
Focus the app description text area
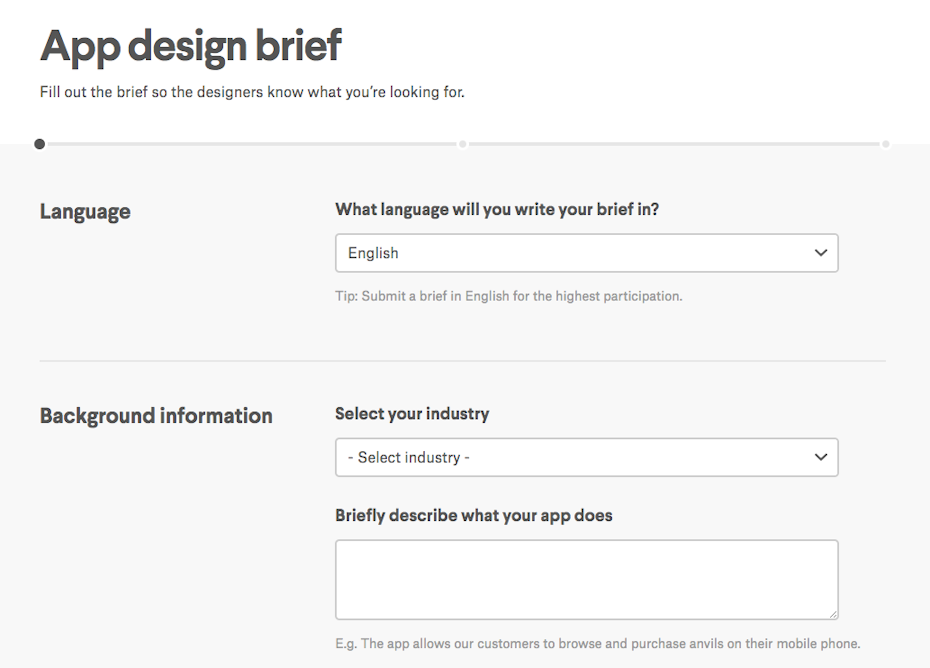[586, 579]
